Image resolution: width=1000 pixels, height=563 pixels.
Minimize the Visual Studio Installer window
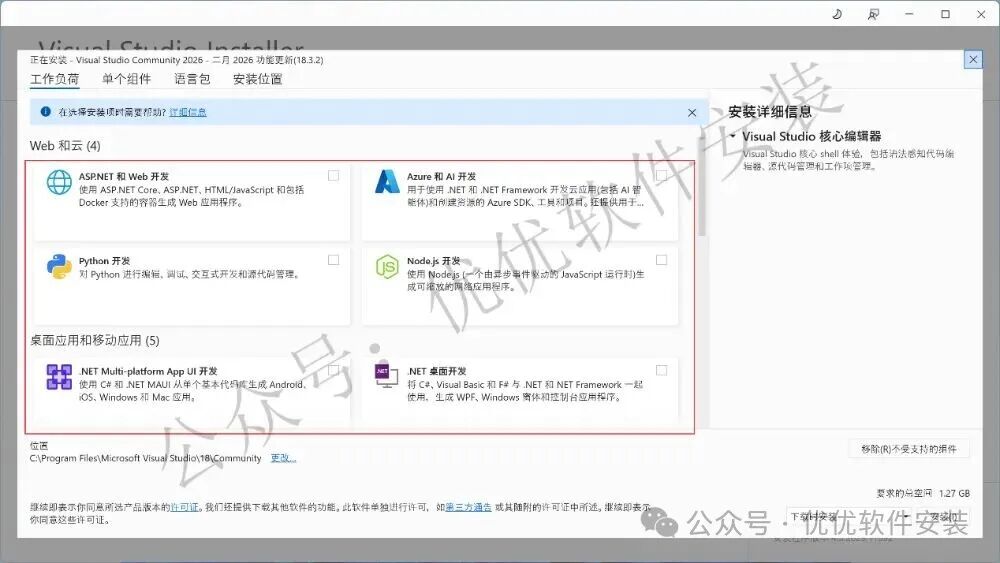point(909,14)
